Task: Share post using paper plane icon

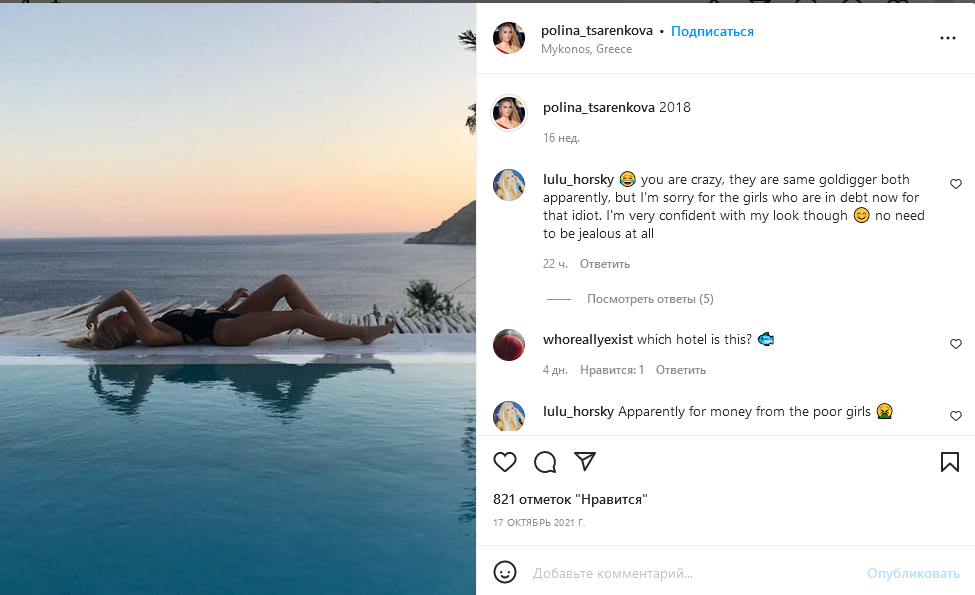Action: coord(585,462)
